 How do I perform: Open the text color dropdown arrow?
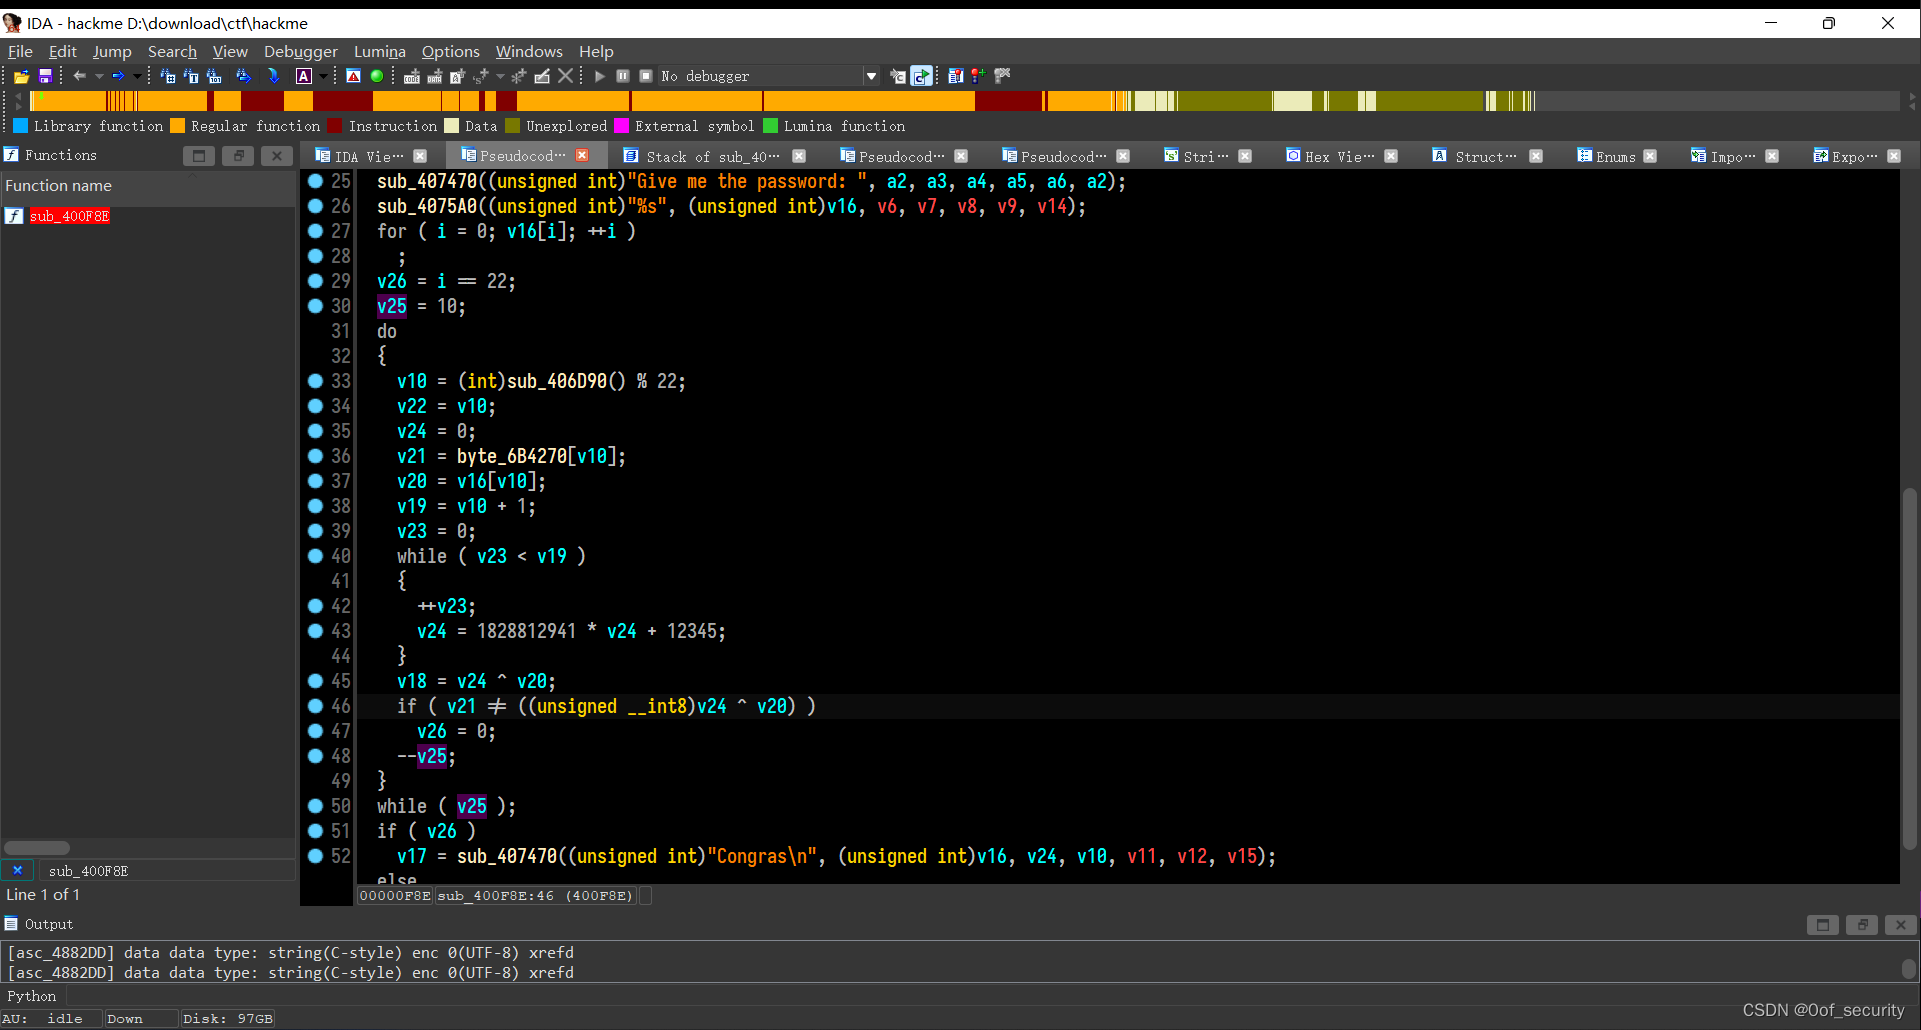323,75
